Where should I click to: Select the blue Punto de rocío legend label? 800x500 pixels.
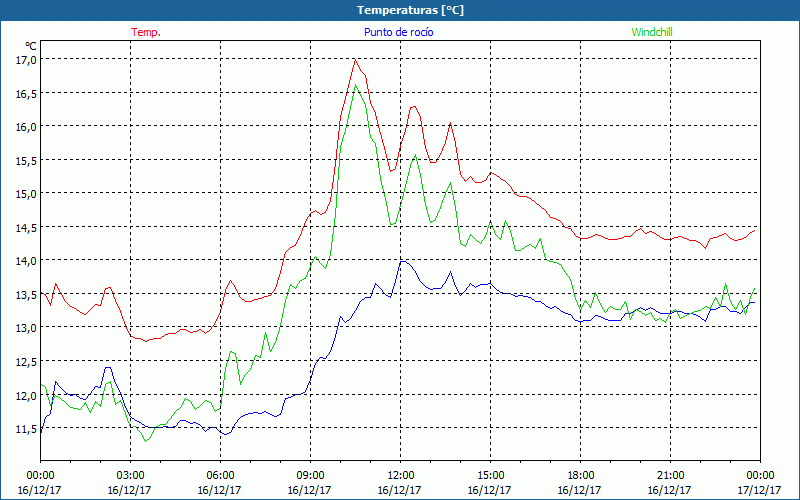coord(398,32)
